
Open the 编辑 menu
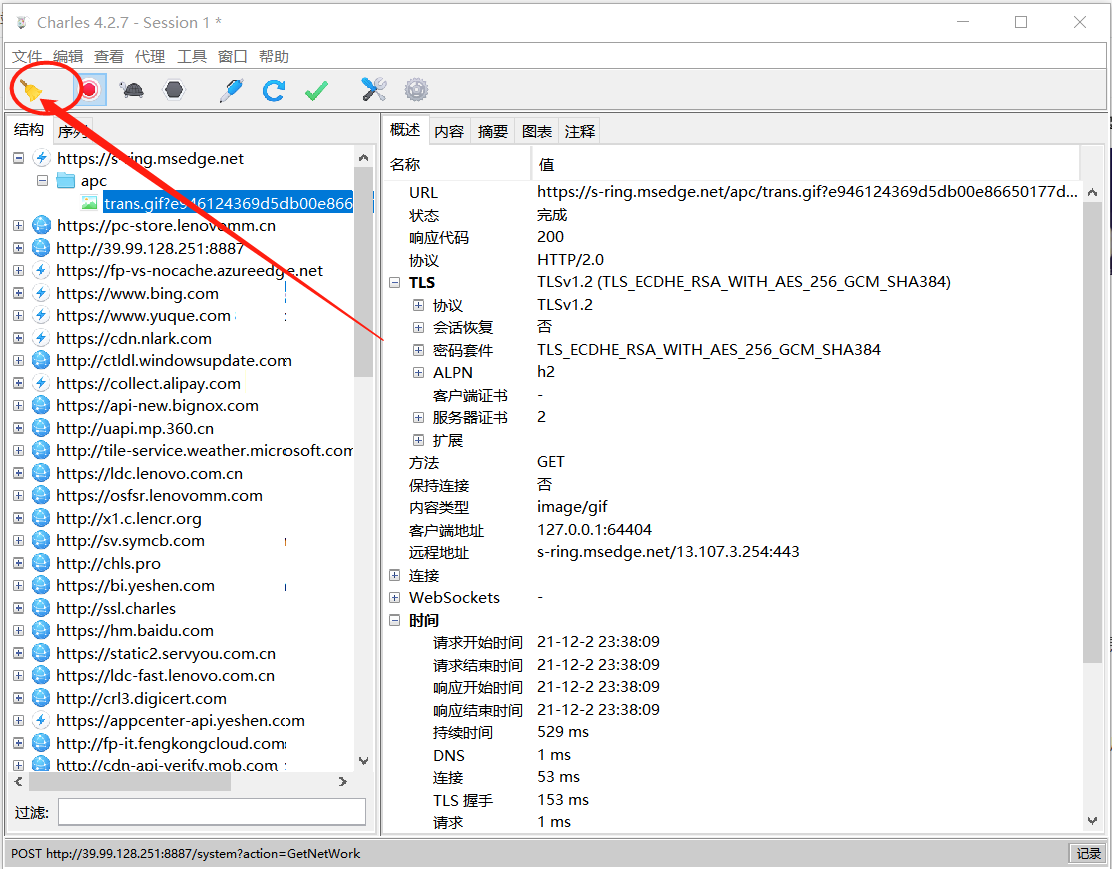coord(68,57)
